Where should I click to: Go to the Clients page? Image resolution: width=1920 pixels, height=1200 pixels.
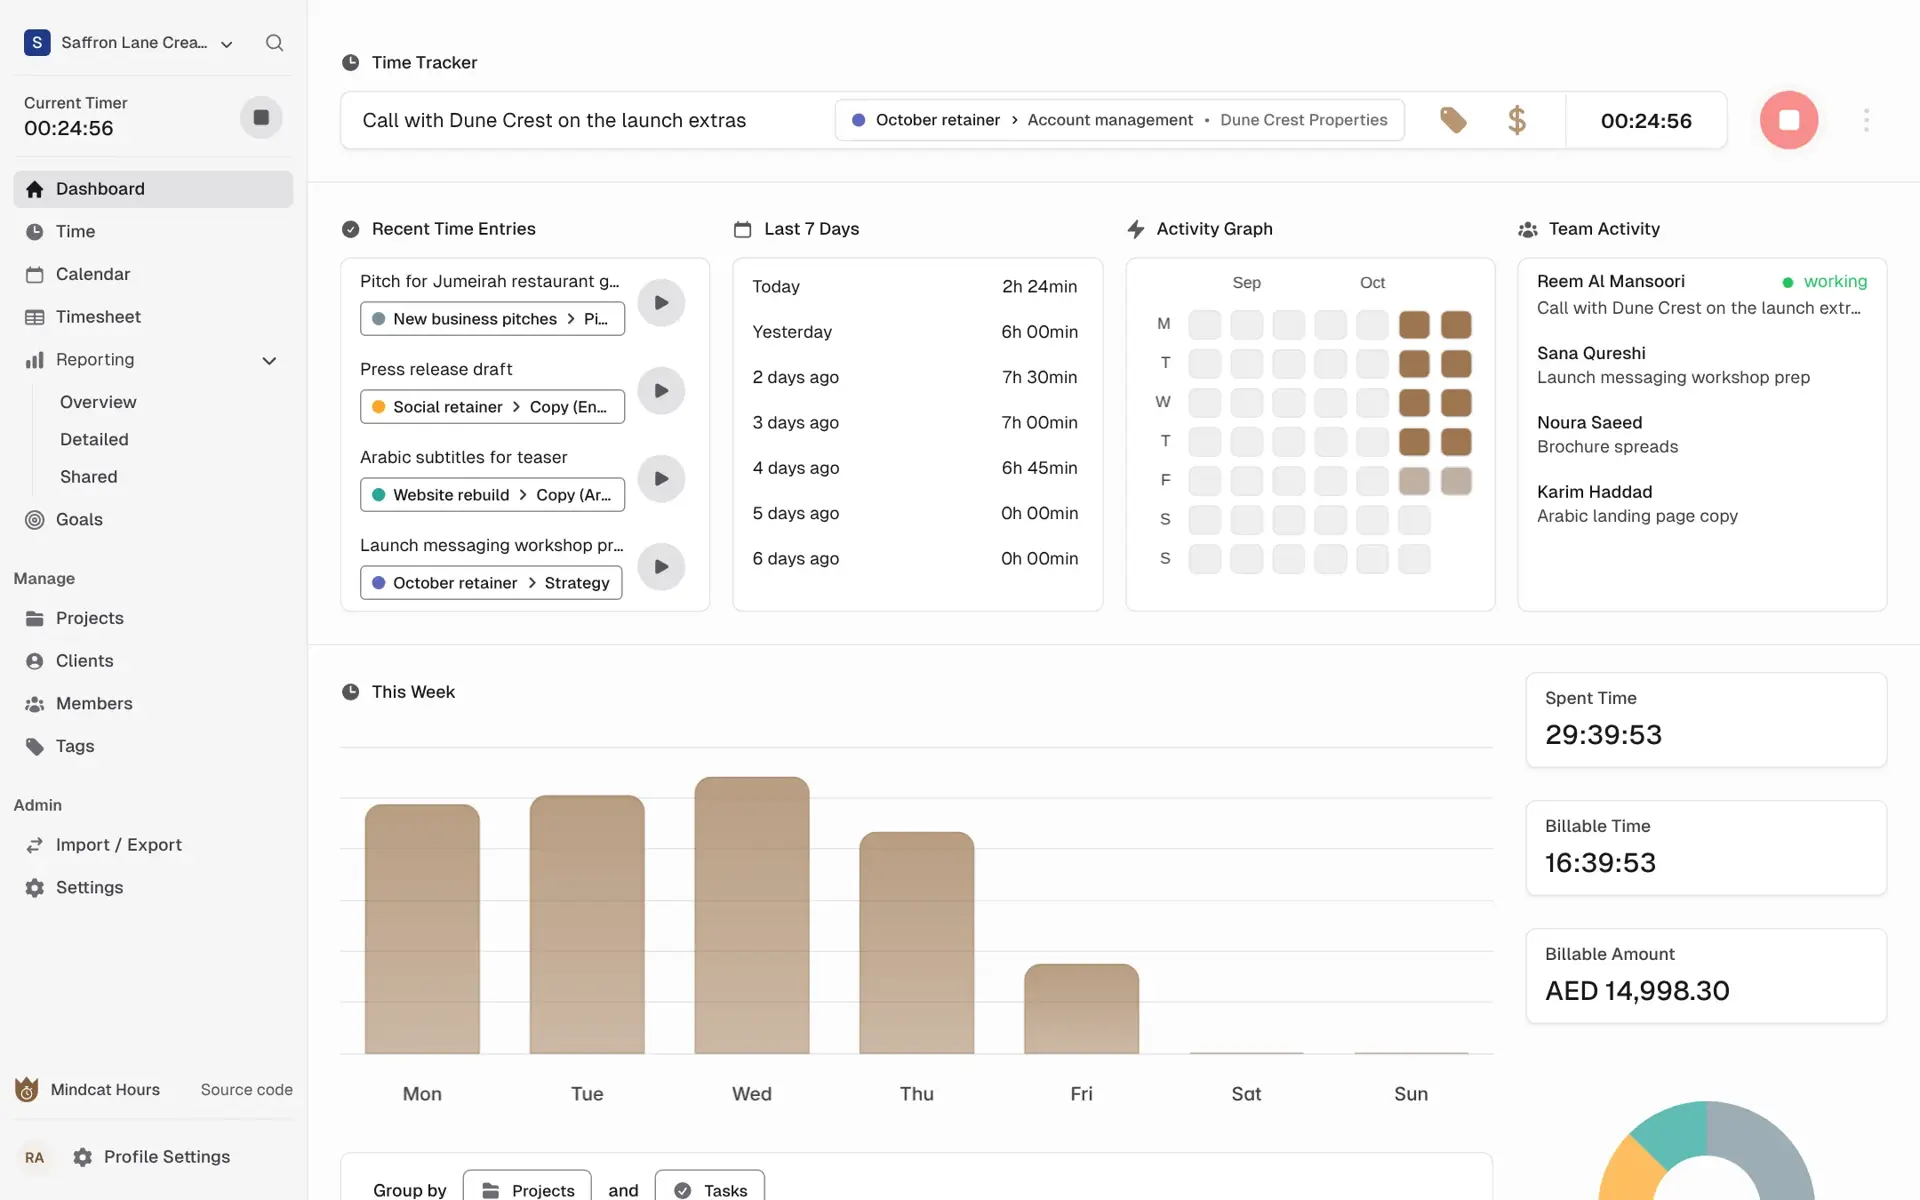(153, 661)
